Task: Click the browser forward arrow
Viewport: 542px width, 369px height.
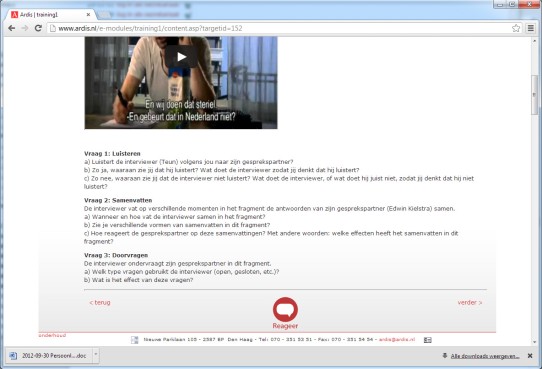Action: [25, 28]
